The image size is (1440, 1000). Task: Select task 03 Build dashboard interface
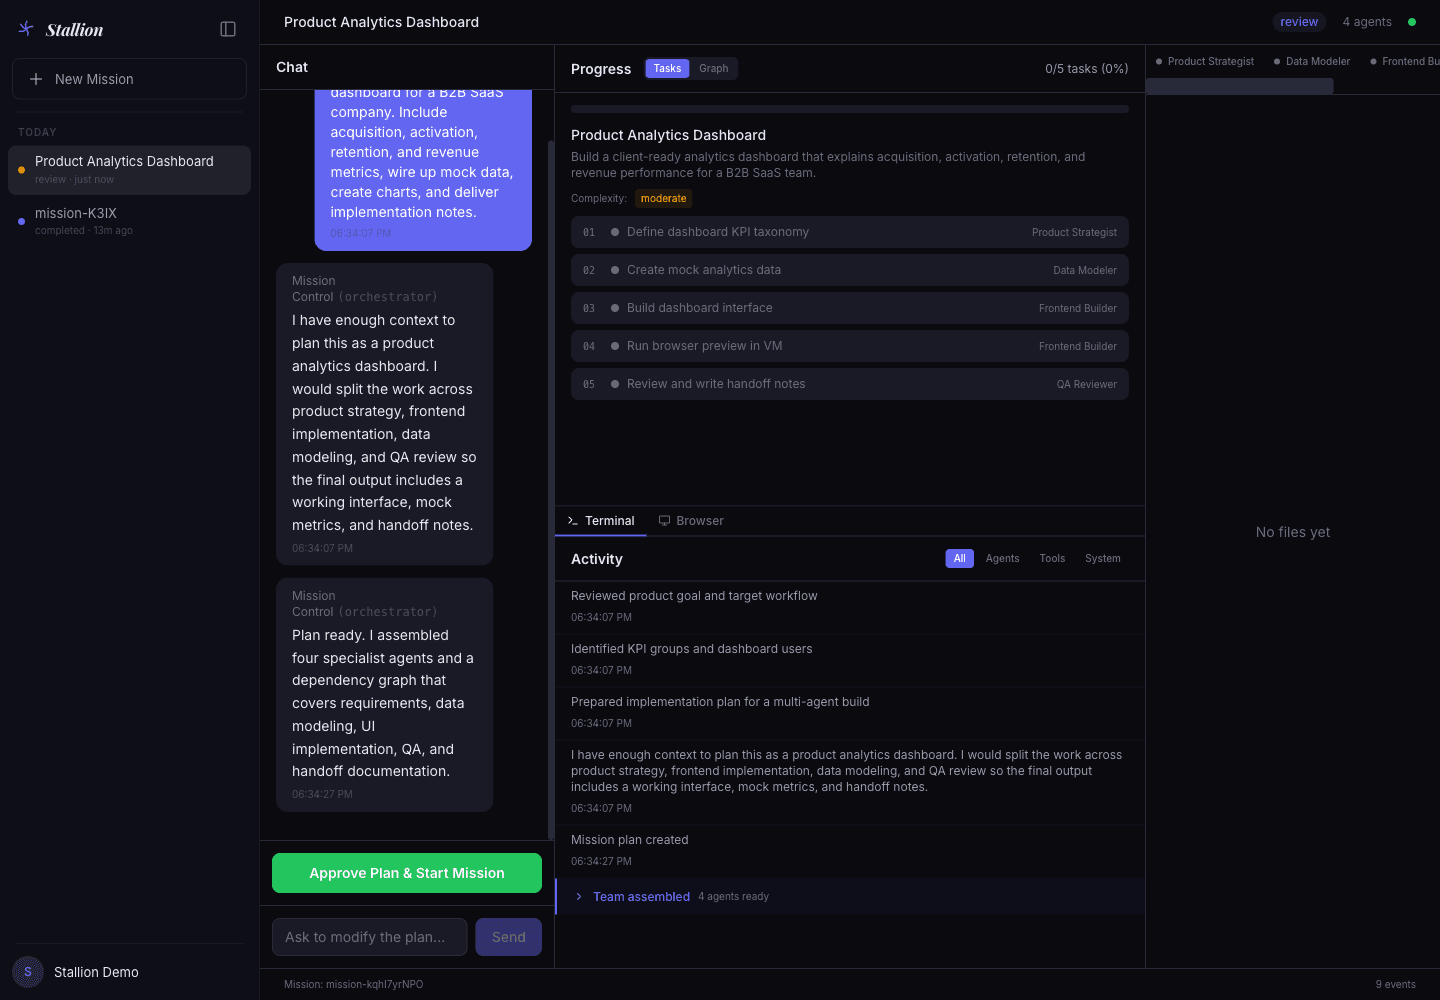point(850,308)
